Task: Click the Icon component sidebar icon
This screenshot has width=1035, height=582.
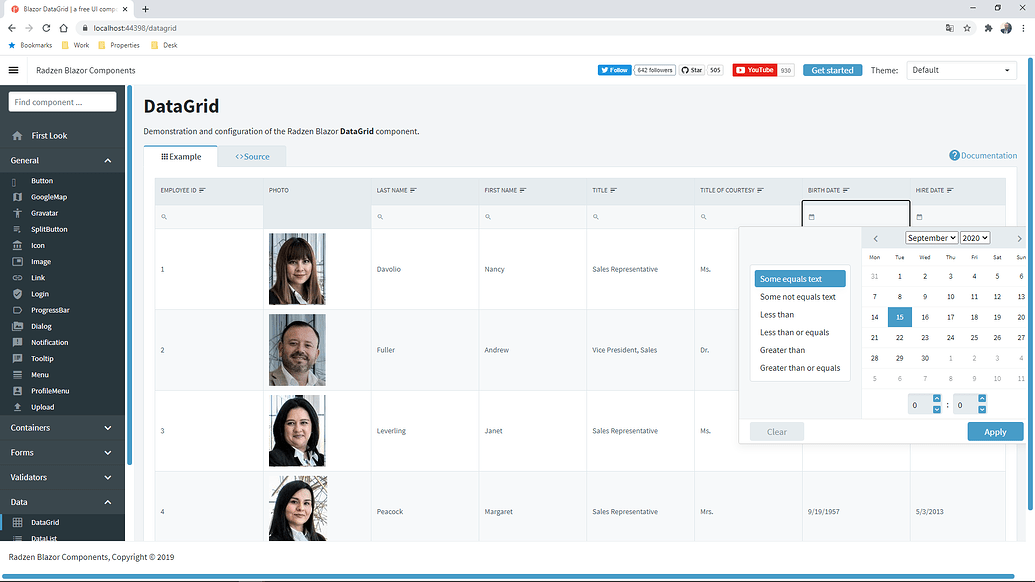Action: pyautogui.click(x=17, y=245)
